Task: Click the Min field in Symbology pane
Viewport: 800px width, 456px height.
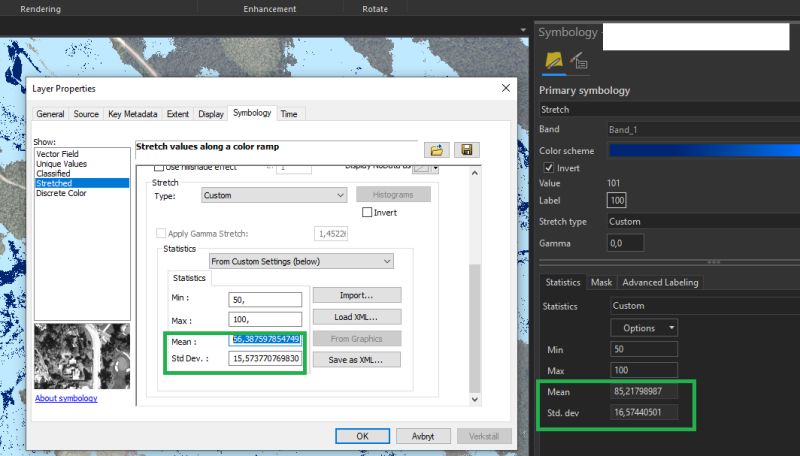Action: tap(644, 349)
